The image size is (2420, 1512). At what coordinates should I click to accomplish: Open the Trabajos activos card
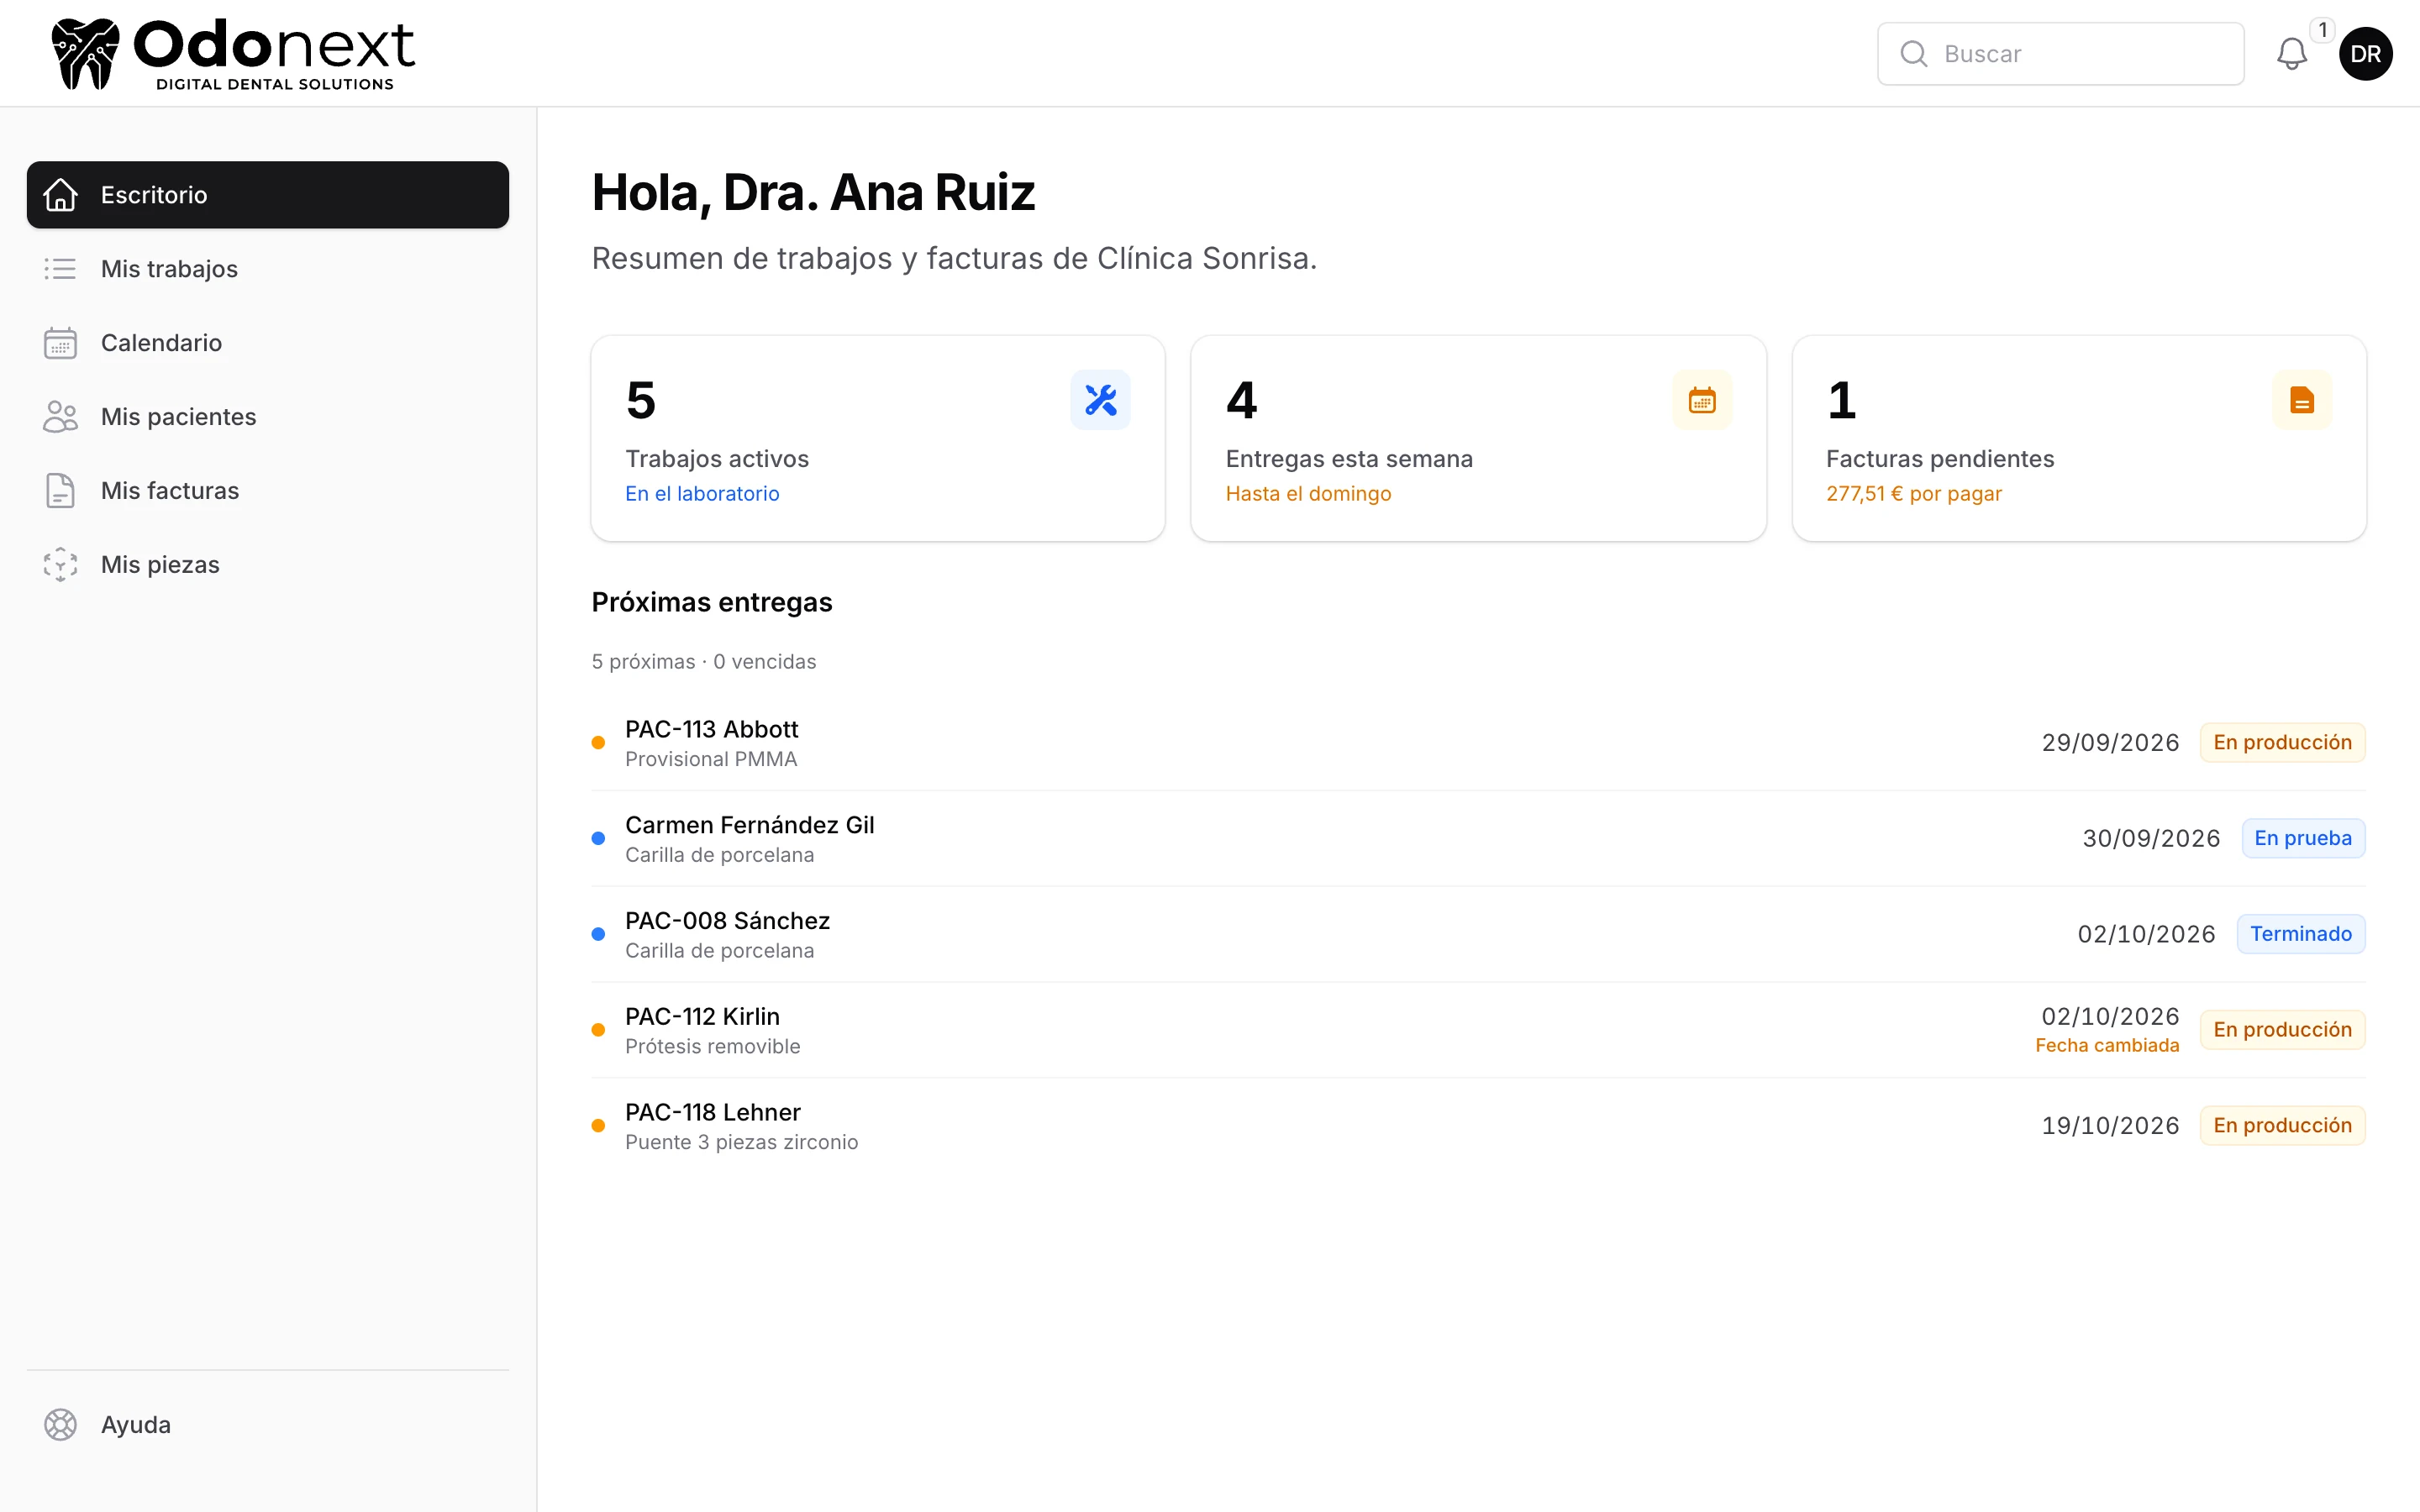click(x=878, y=438)
